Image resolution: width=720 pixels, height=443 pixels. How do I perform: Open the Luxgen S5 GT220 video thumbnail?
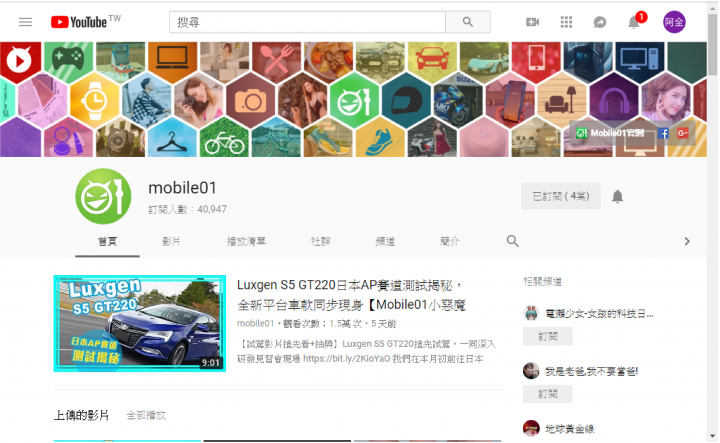[x=140, y=323]
